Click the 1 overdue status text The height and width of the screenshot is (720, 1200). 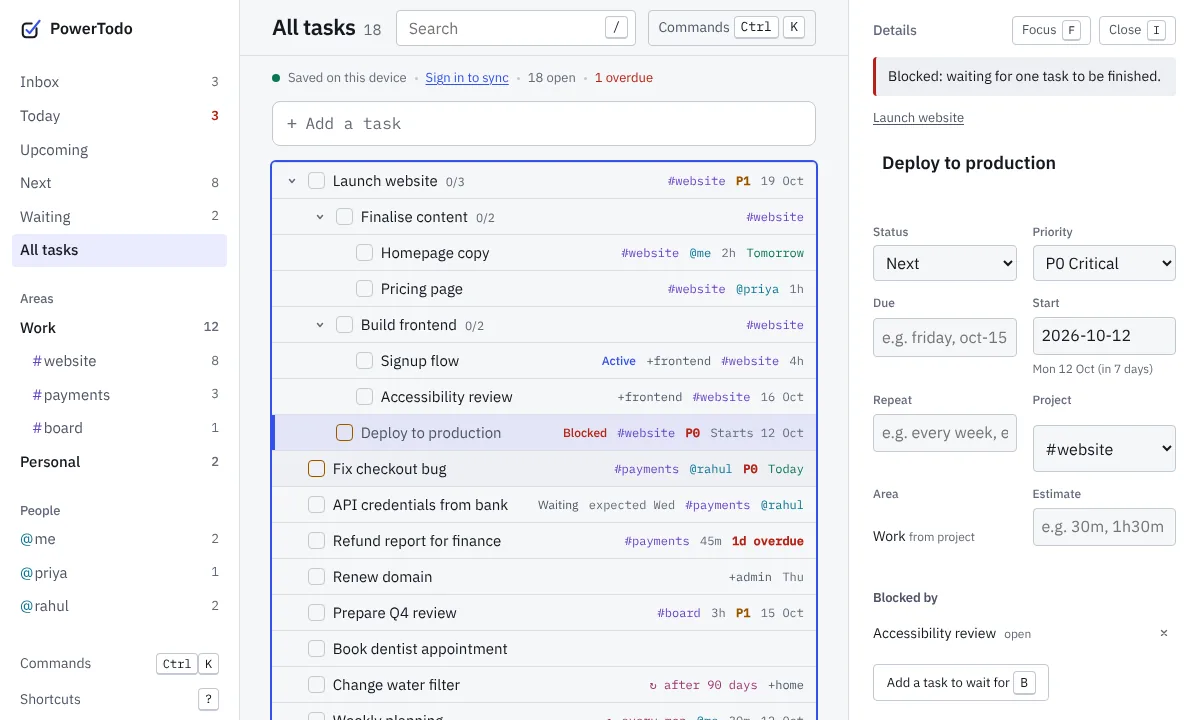point(624,78)
